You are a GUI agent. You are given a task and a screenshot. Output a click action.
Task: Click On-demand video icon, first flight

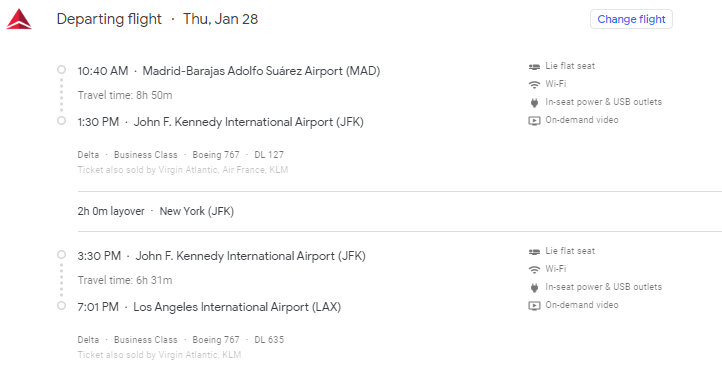(x=534, y=121)
